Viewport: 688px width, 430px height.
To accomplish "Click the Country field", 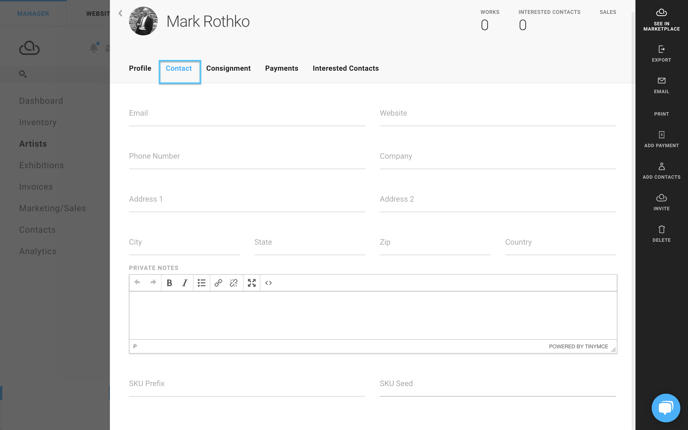I will [x=561, y=243].
